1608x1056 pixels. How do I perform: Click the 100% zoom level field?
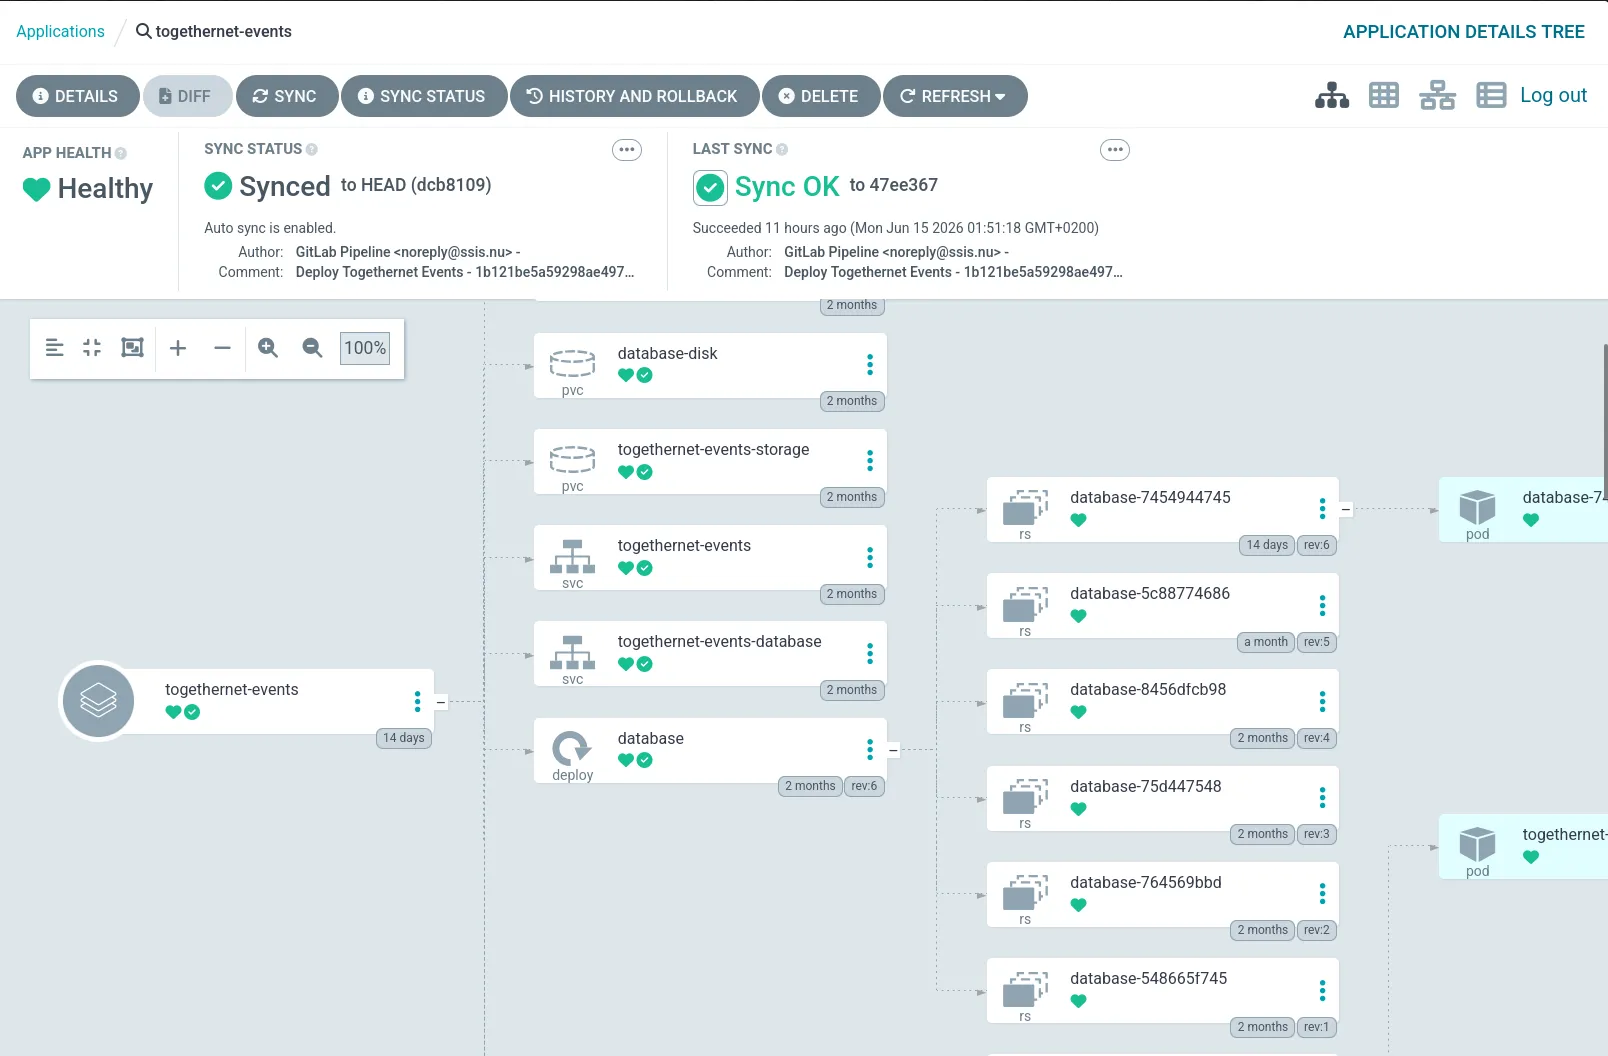pyautogui.click(x=365, y=348)
